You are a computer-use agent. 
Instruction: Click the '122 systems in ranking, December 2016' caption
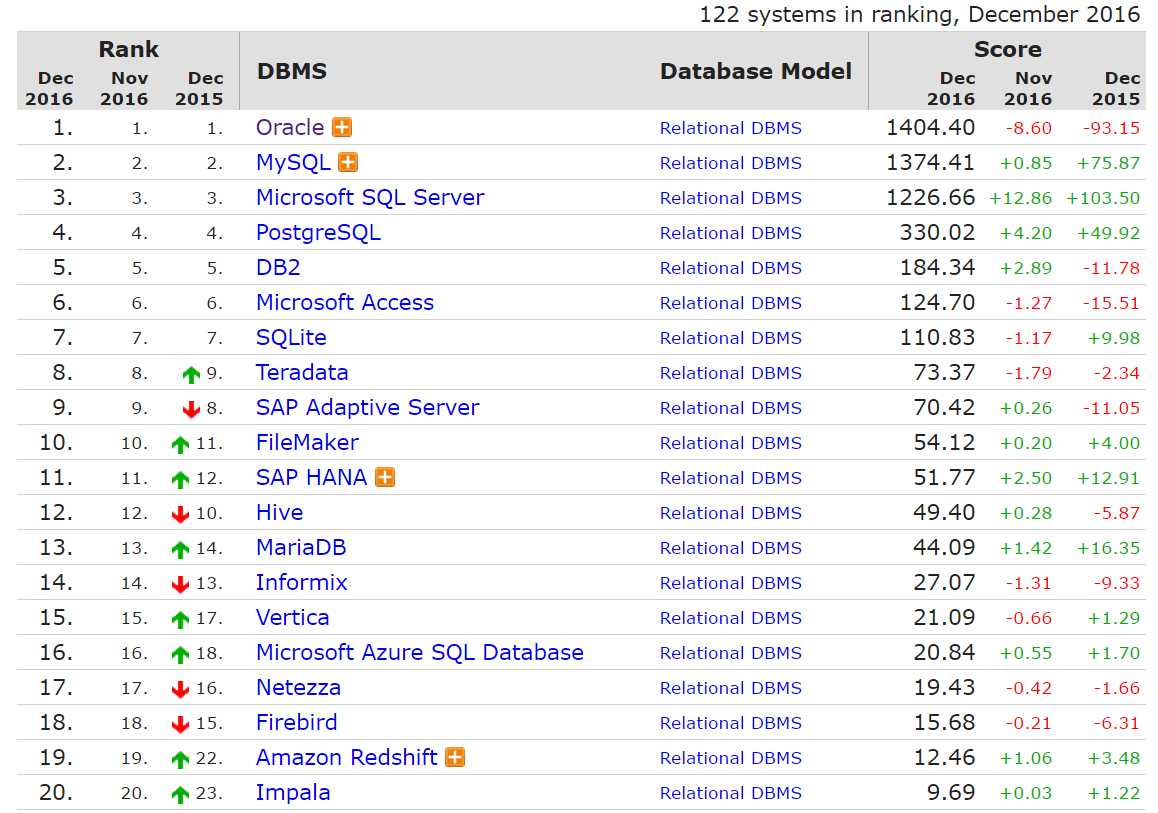pos(919,14)
